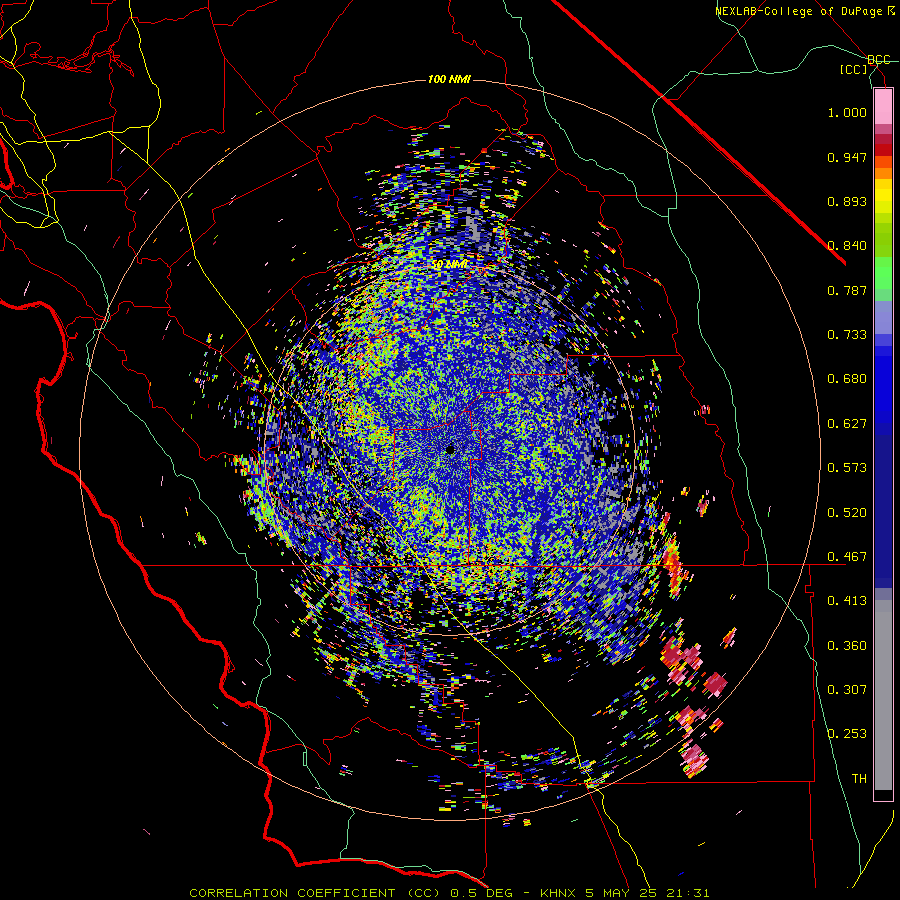Select the 0.573 scale value
The image size is (900, 900).
pyautogui.click(x=847, y=468)
